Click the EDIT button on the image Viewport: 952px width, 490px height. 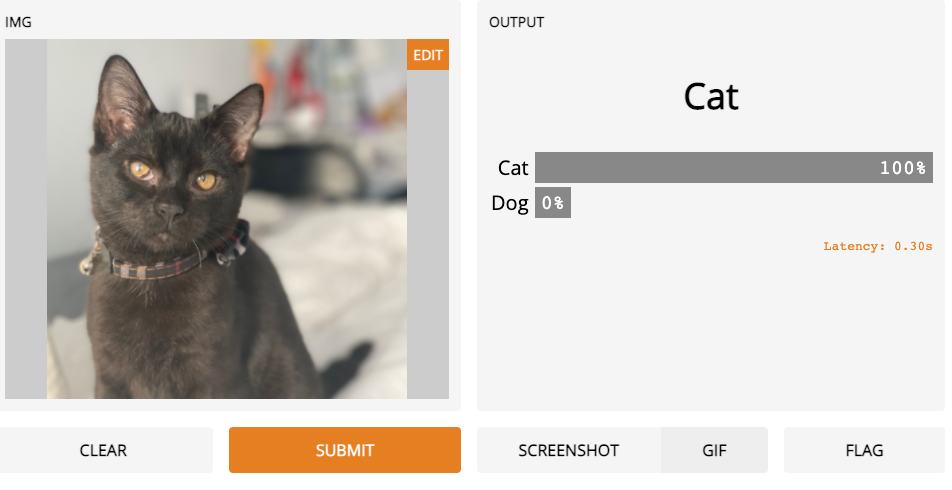[x=427, y=55]
